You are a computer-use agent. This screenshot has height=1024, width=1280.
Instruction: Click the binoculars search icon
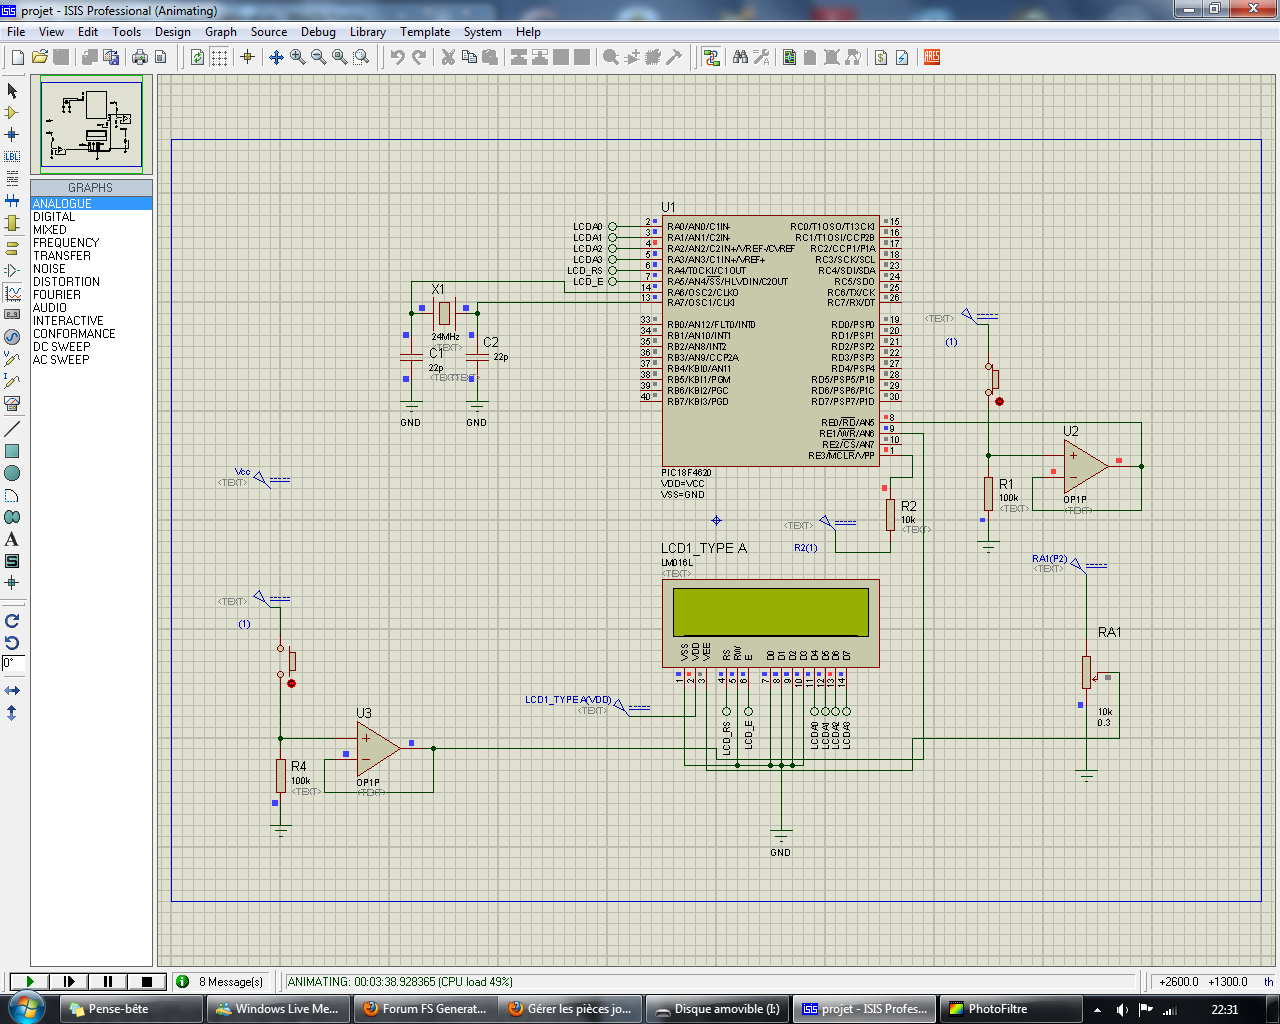coord(740,57)
